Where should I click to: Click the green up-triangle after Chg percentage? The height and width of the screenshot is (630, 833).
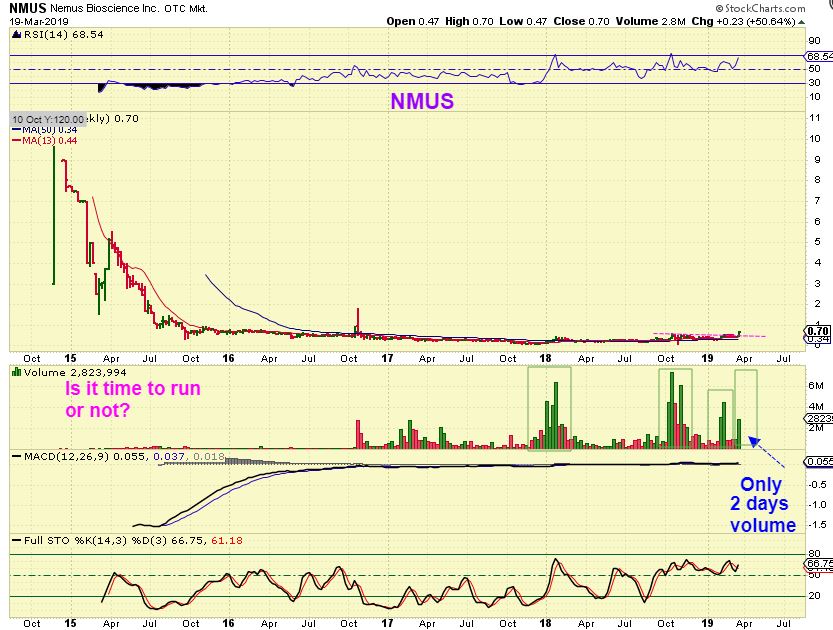802,22
